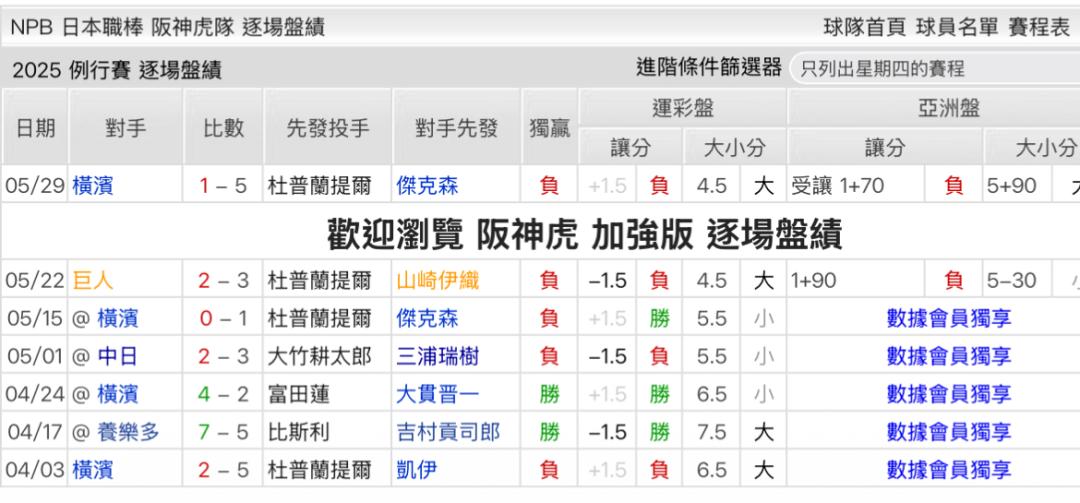Click opposing starter 三浦瑞樹
The width and height of the screenshot is (1080, 503).
pyautogui.click(x=438, y=356)
